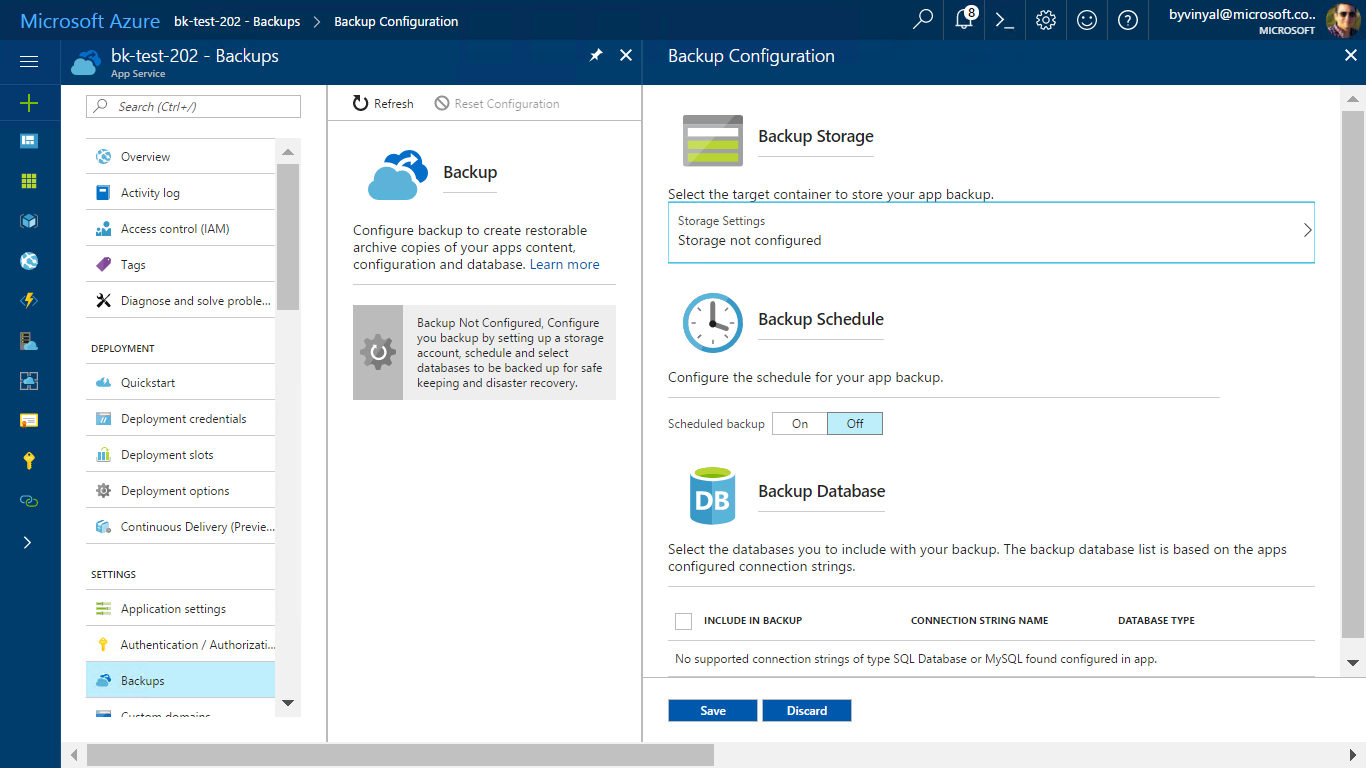
Task: Click the Refresh toolbar button
Action: pos(383,104)
